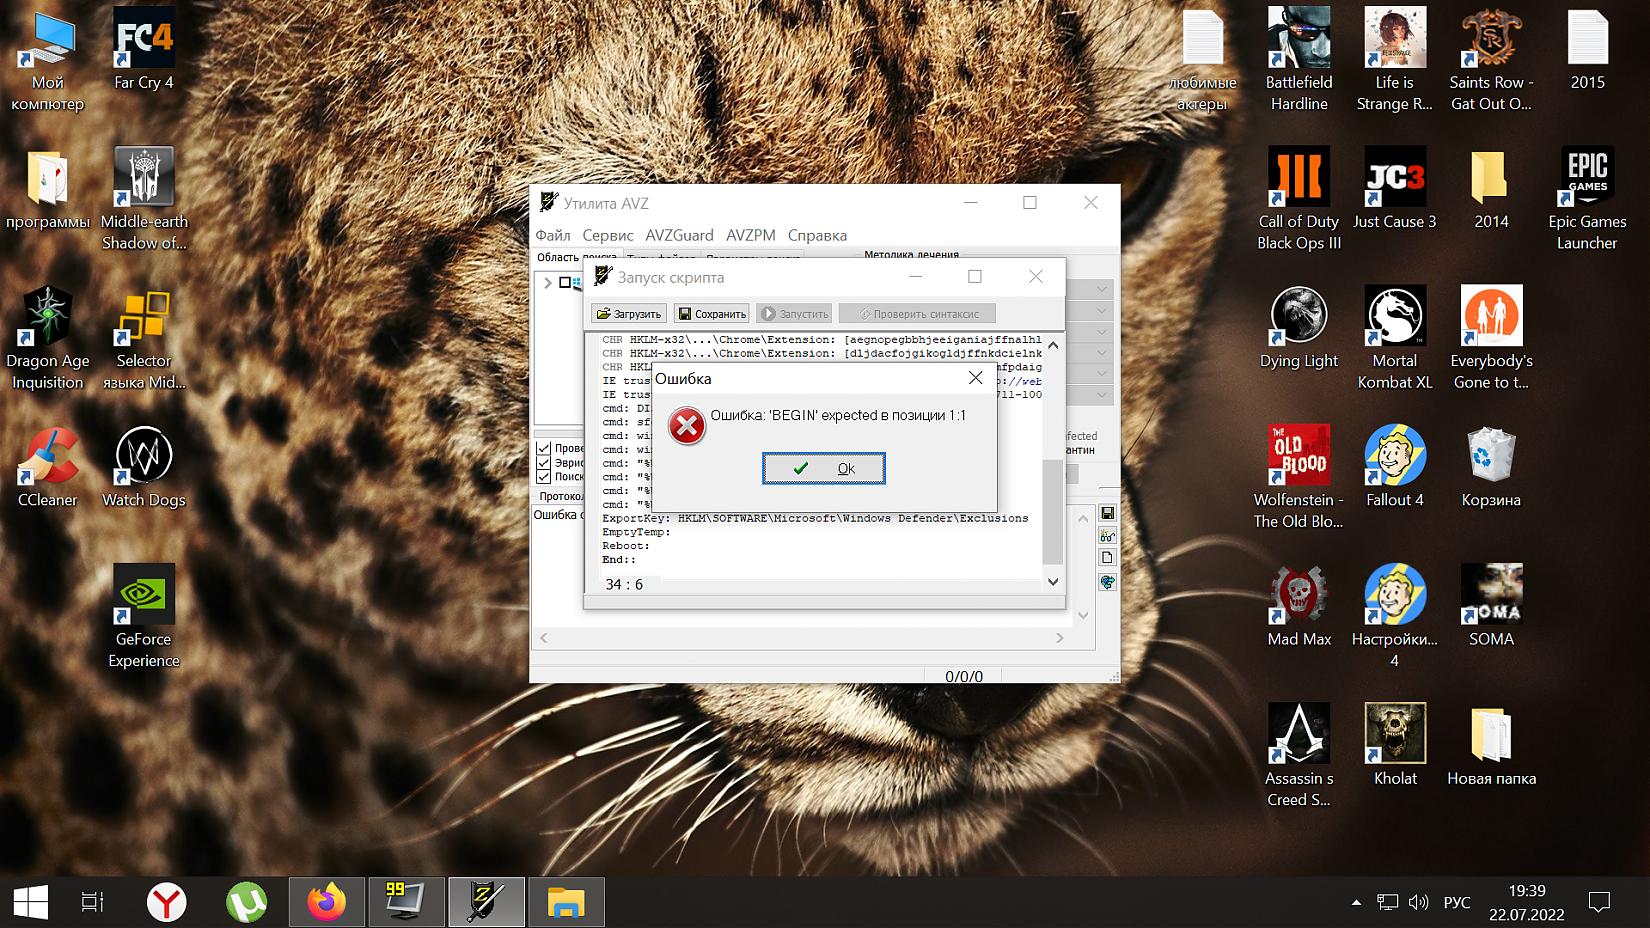1650x928 pixels.
Task: Open the Сервис menu
Action: 607,235
